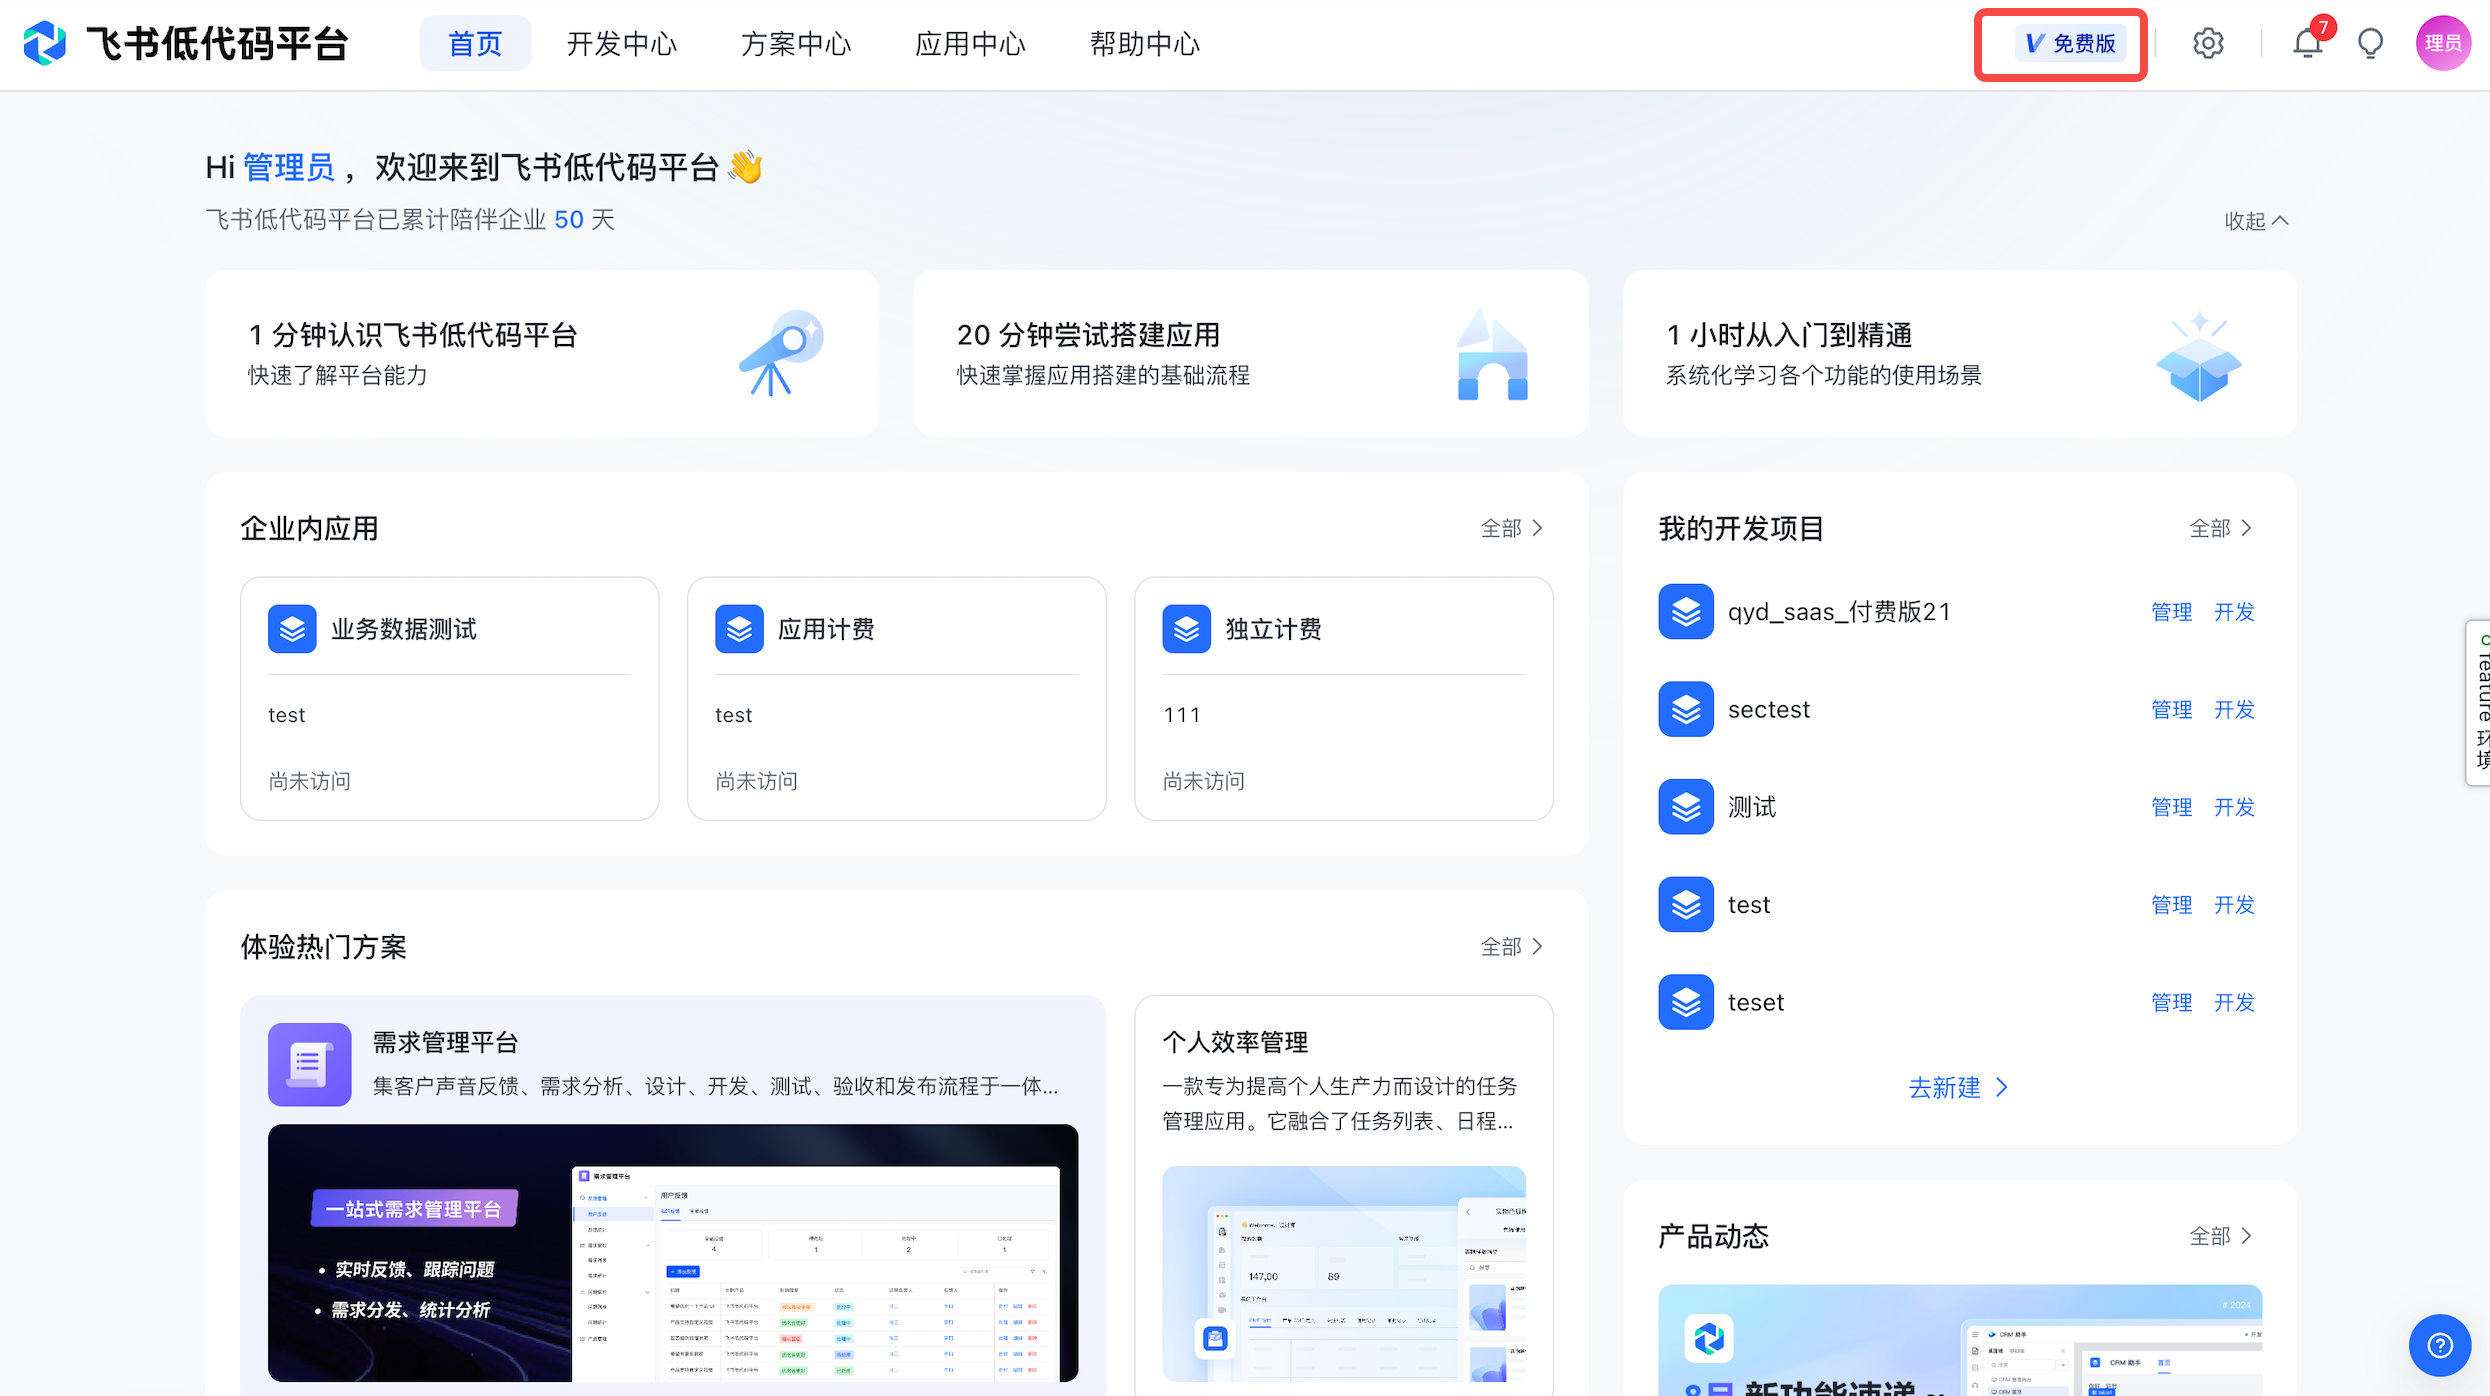Click the 业务数据测试 app title
This screenshot has height=1396, width=2490.
(404, 629)
